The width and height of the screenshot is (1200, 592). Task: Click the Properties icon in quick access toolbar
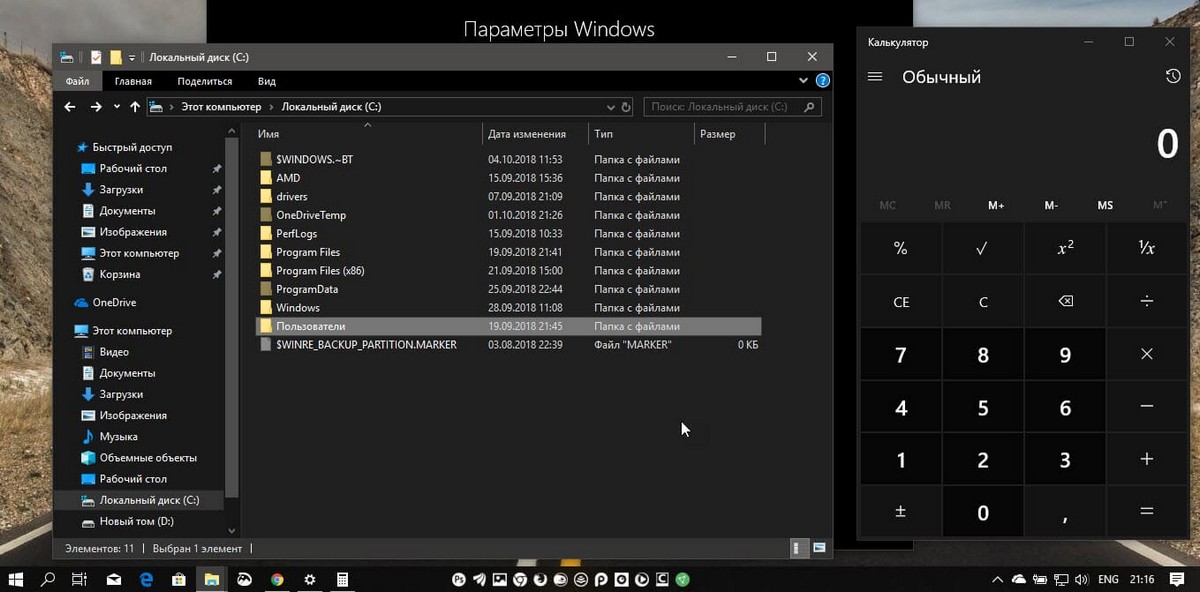[96, 57]
